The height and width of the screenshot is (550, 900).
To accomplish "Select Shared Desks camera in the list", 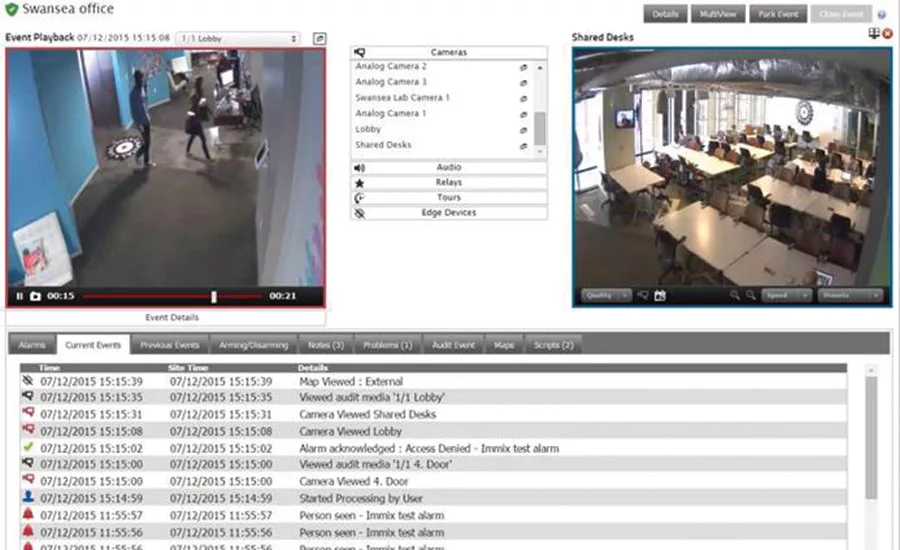I will [383, 145].
